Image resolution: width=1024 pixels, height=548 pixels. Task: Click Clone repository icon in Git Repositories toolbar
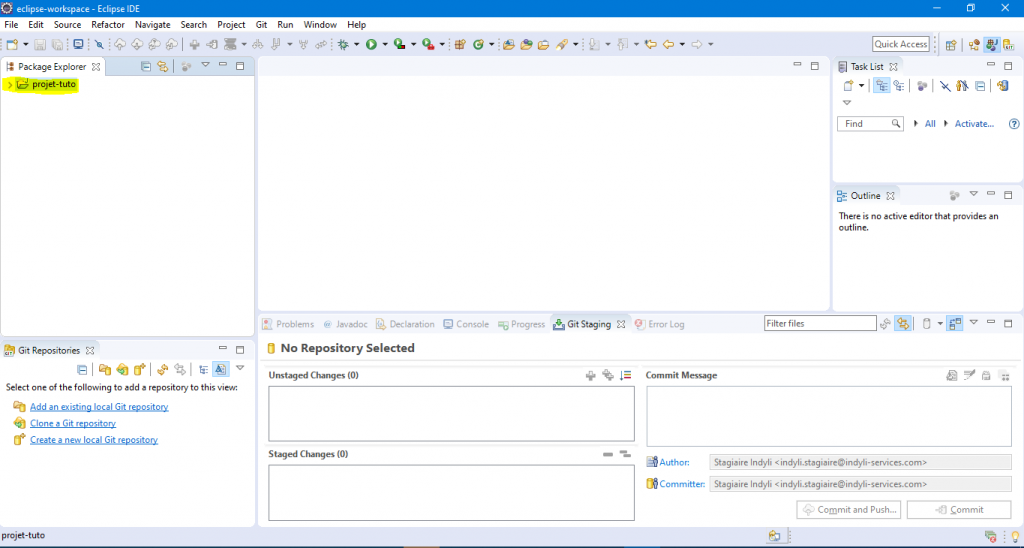(x=122, y=370)
